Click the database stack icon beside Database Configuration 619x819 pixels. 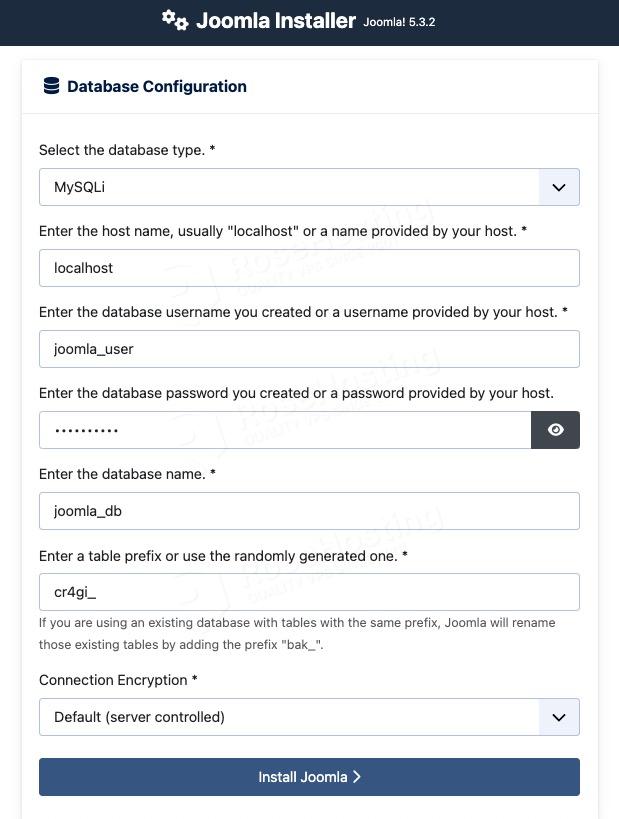[51, 86]
